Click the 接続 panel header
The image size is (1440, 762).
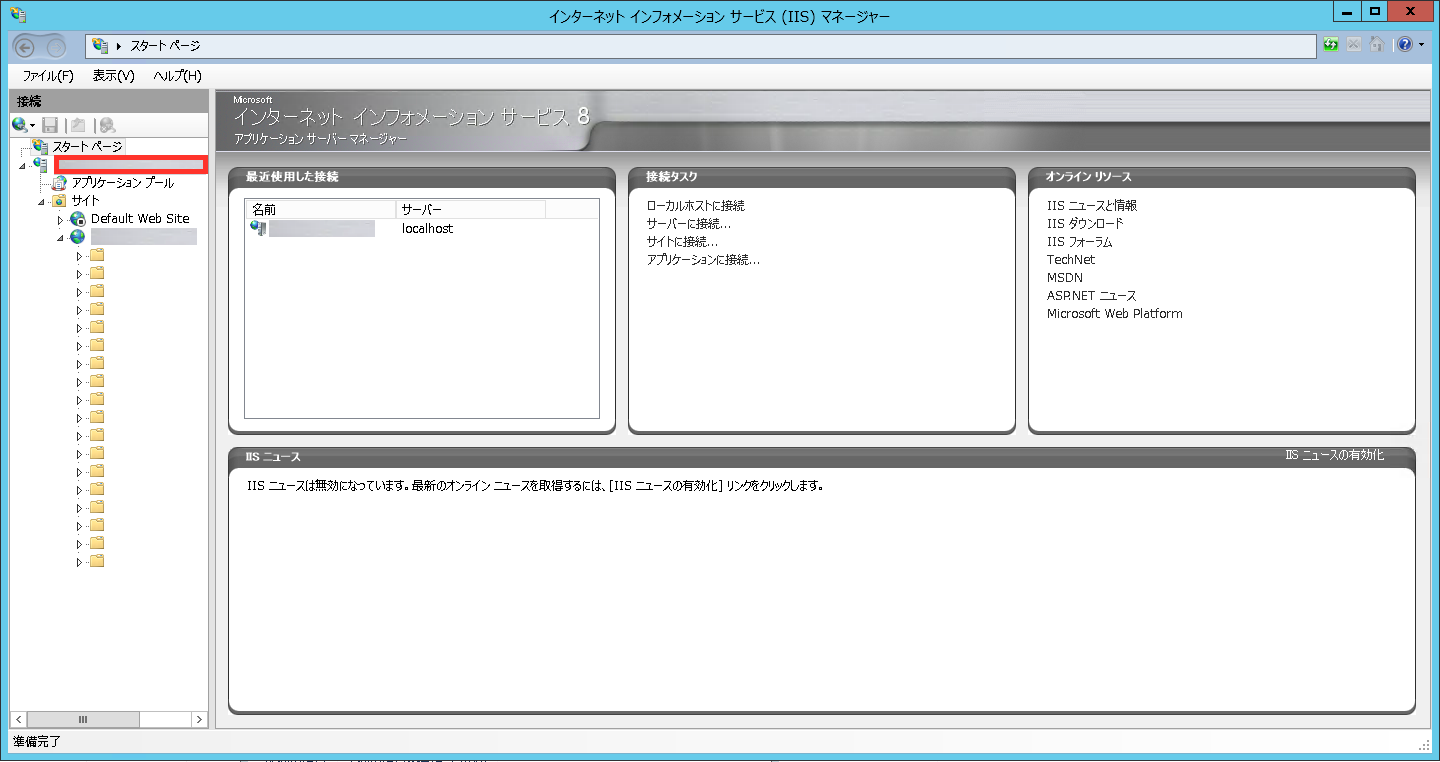point(108,101)
